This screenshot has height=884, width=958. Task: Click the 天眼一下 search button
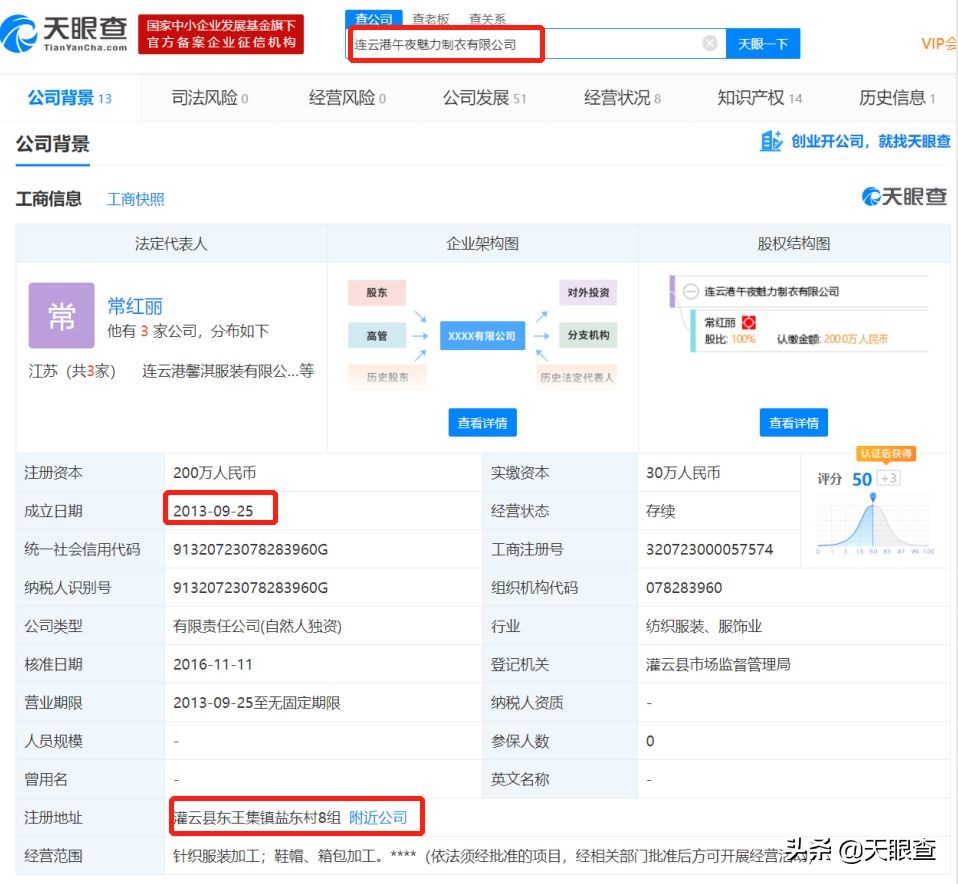coord(764,43)
